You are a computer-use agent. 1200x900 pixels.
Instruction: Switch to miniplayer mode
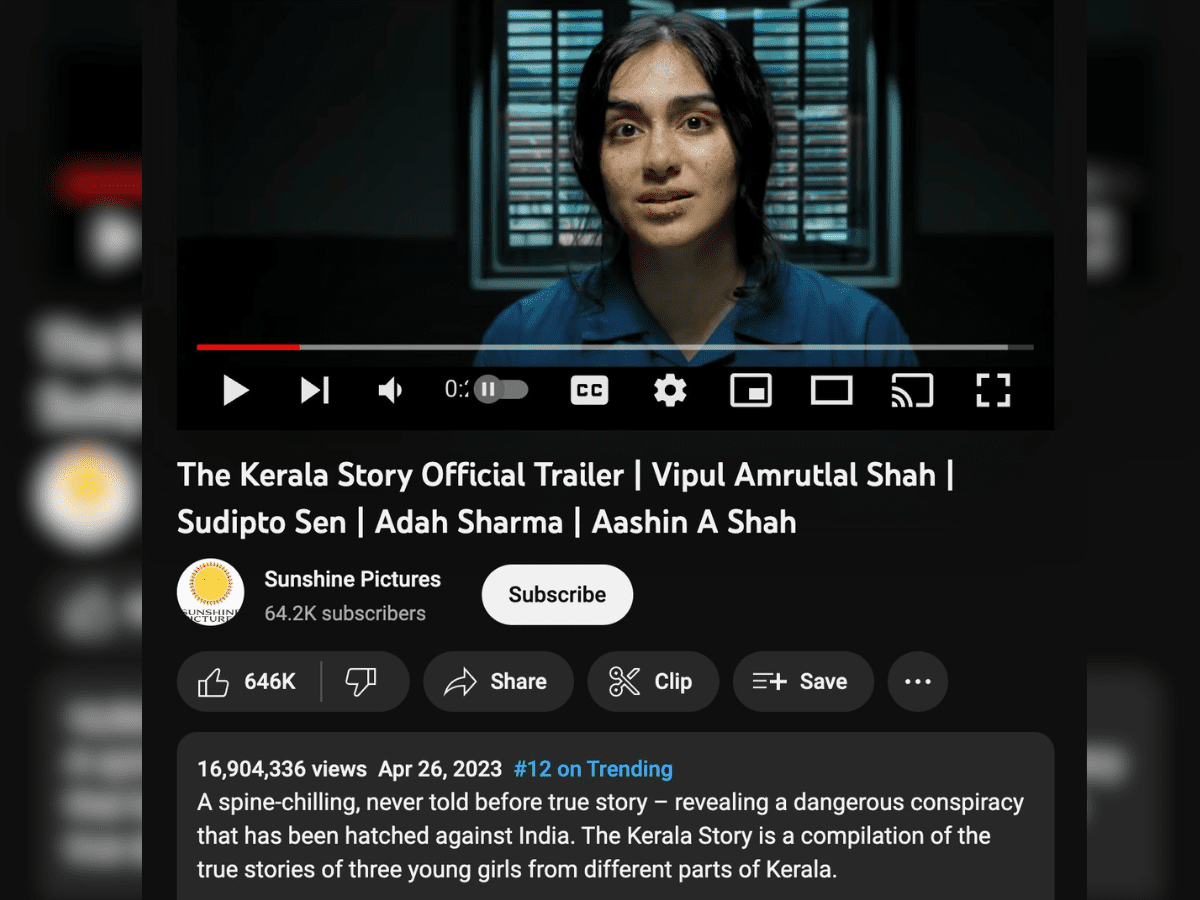[x=751, y=390]
